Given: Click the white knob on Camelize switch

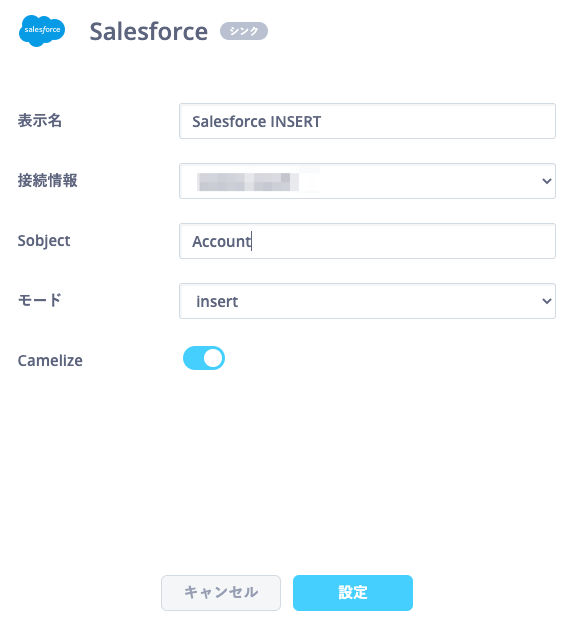Looking at the screenshot, I should [x=213, y=358].
